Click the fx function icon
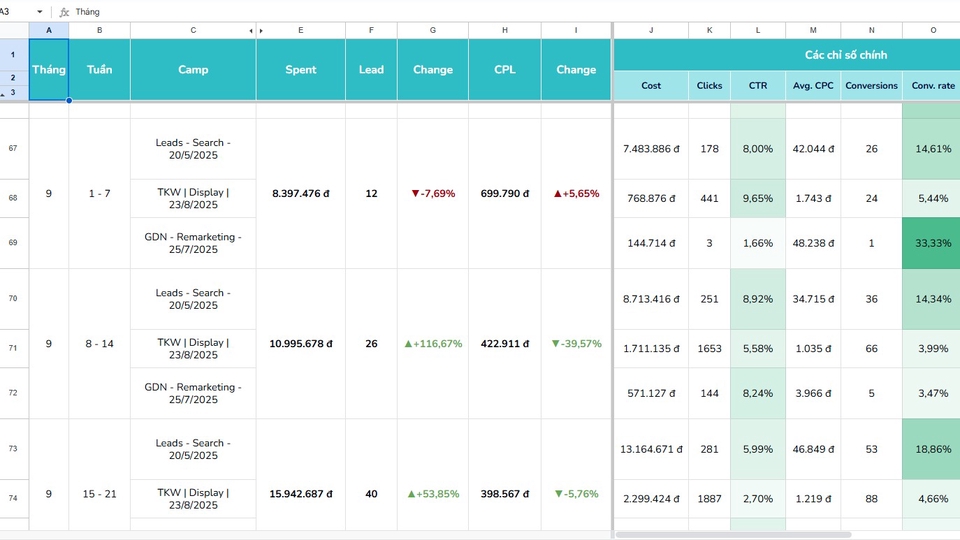960x540 pixels. (64, 12)
